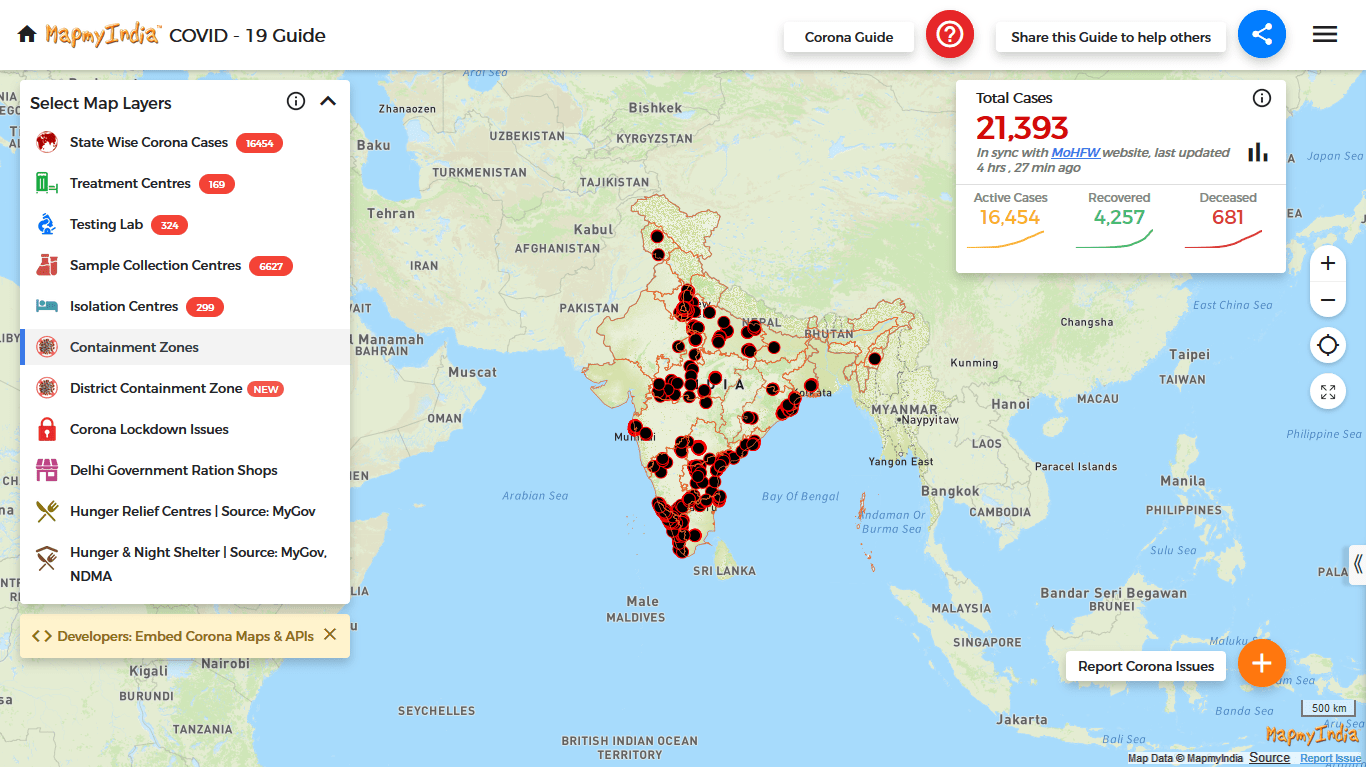Open the MoHFW website link

(x=1076, y=152)
